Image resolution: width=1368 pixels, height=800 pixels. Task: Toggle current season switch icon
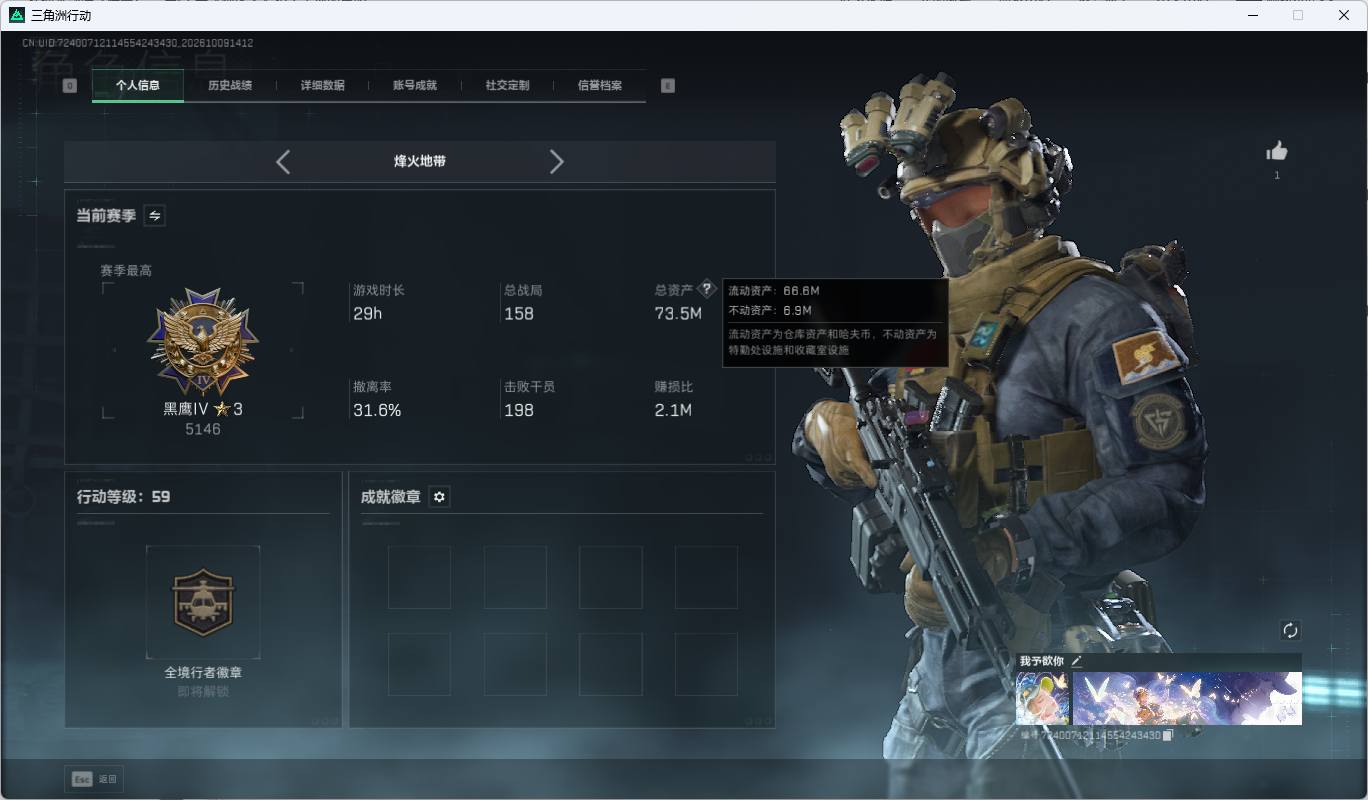point(155,215)
